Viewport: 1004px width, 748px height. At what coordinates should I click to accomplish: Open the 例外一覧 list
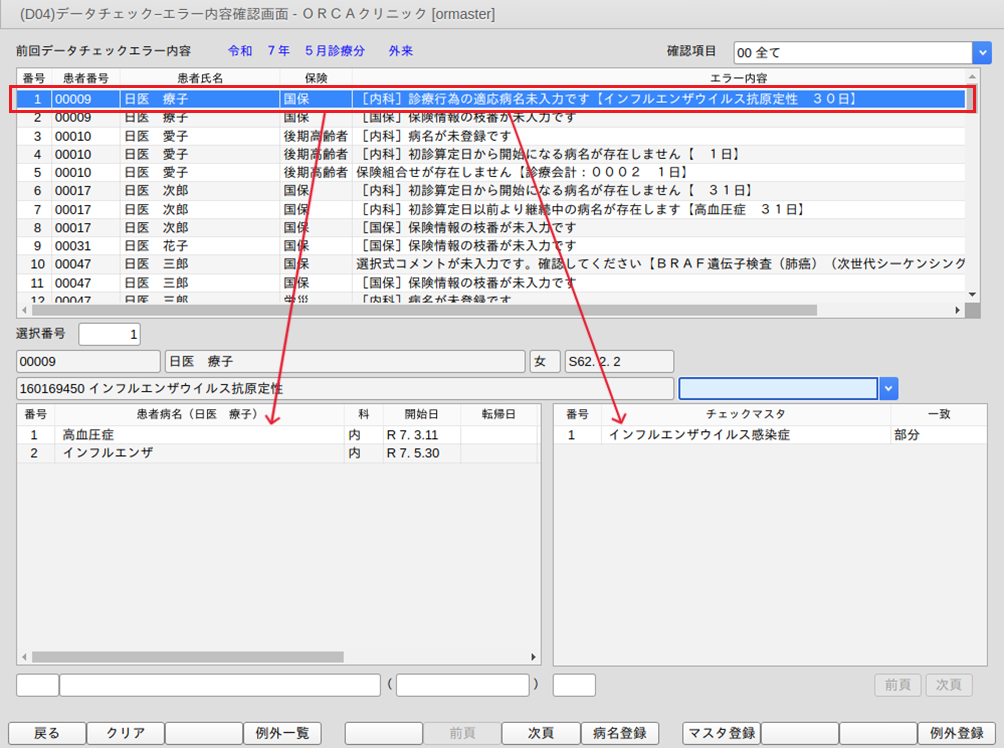(x=281, y=733)
